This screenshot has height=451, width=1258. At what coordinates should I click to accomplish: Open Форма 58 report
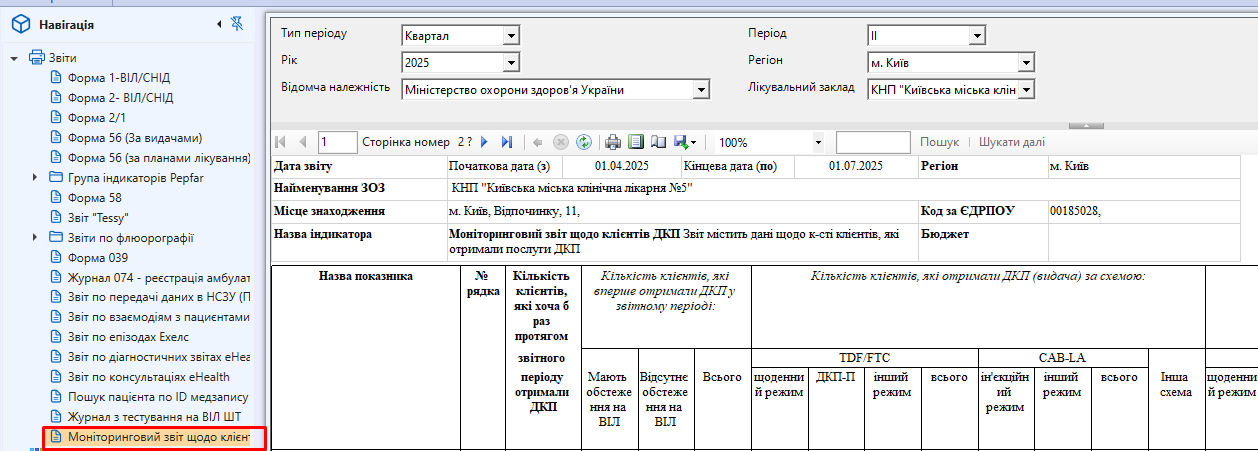94,198
